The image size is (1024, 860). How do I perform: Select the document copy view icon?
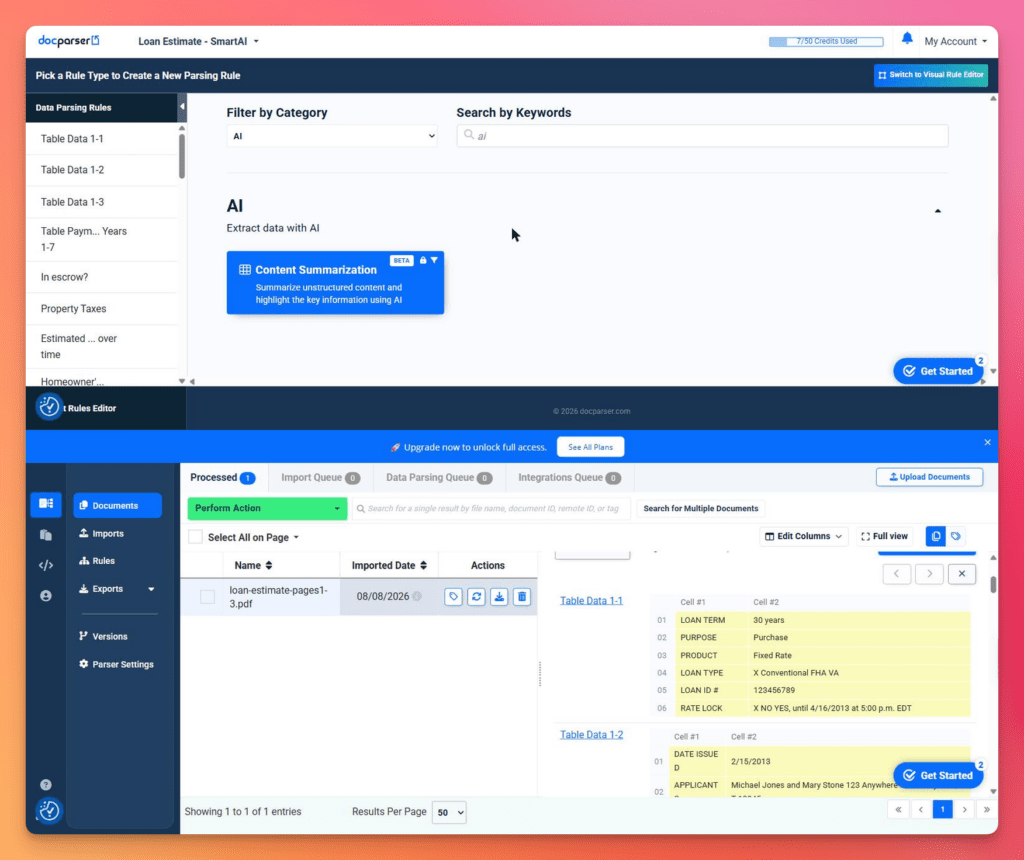pos(935,536)
